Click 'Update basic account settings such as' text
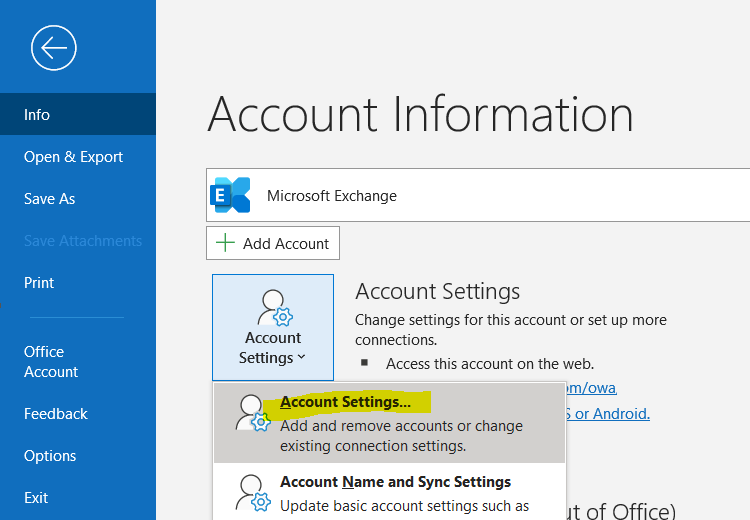The height and width of the screenshot is (520, 750). [405, 506]
